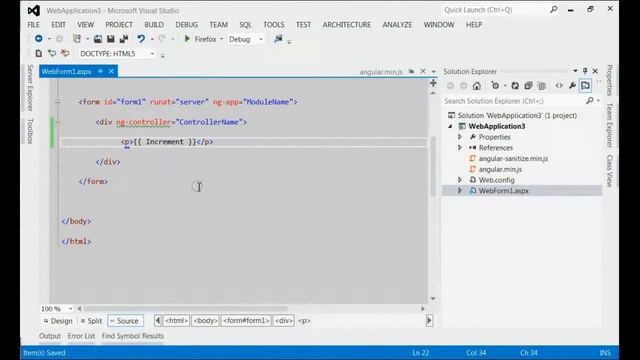Select the <html> tag navigator button

pyautogui.click(x=176, y=321)
